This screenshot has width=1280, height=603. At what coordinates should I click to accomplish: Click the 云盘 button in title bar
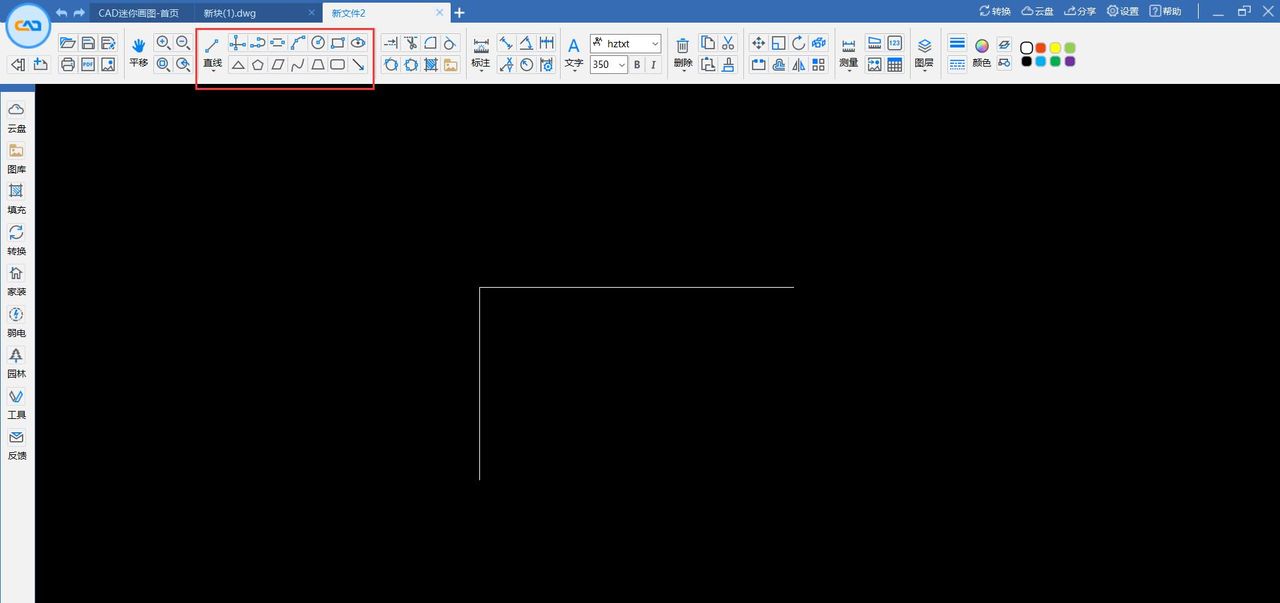point(1038,11)
